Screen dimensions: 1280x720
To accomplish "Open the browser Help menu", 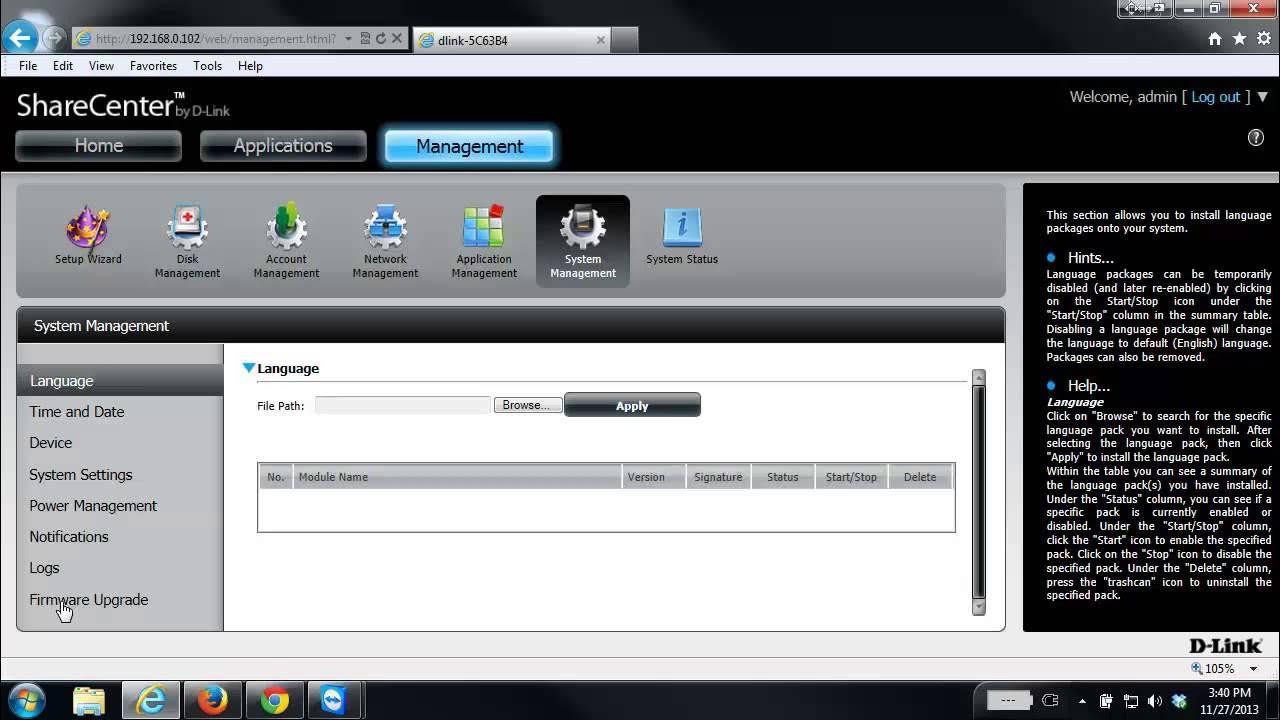I will (x=250, y=66).
